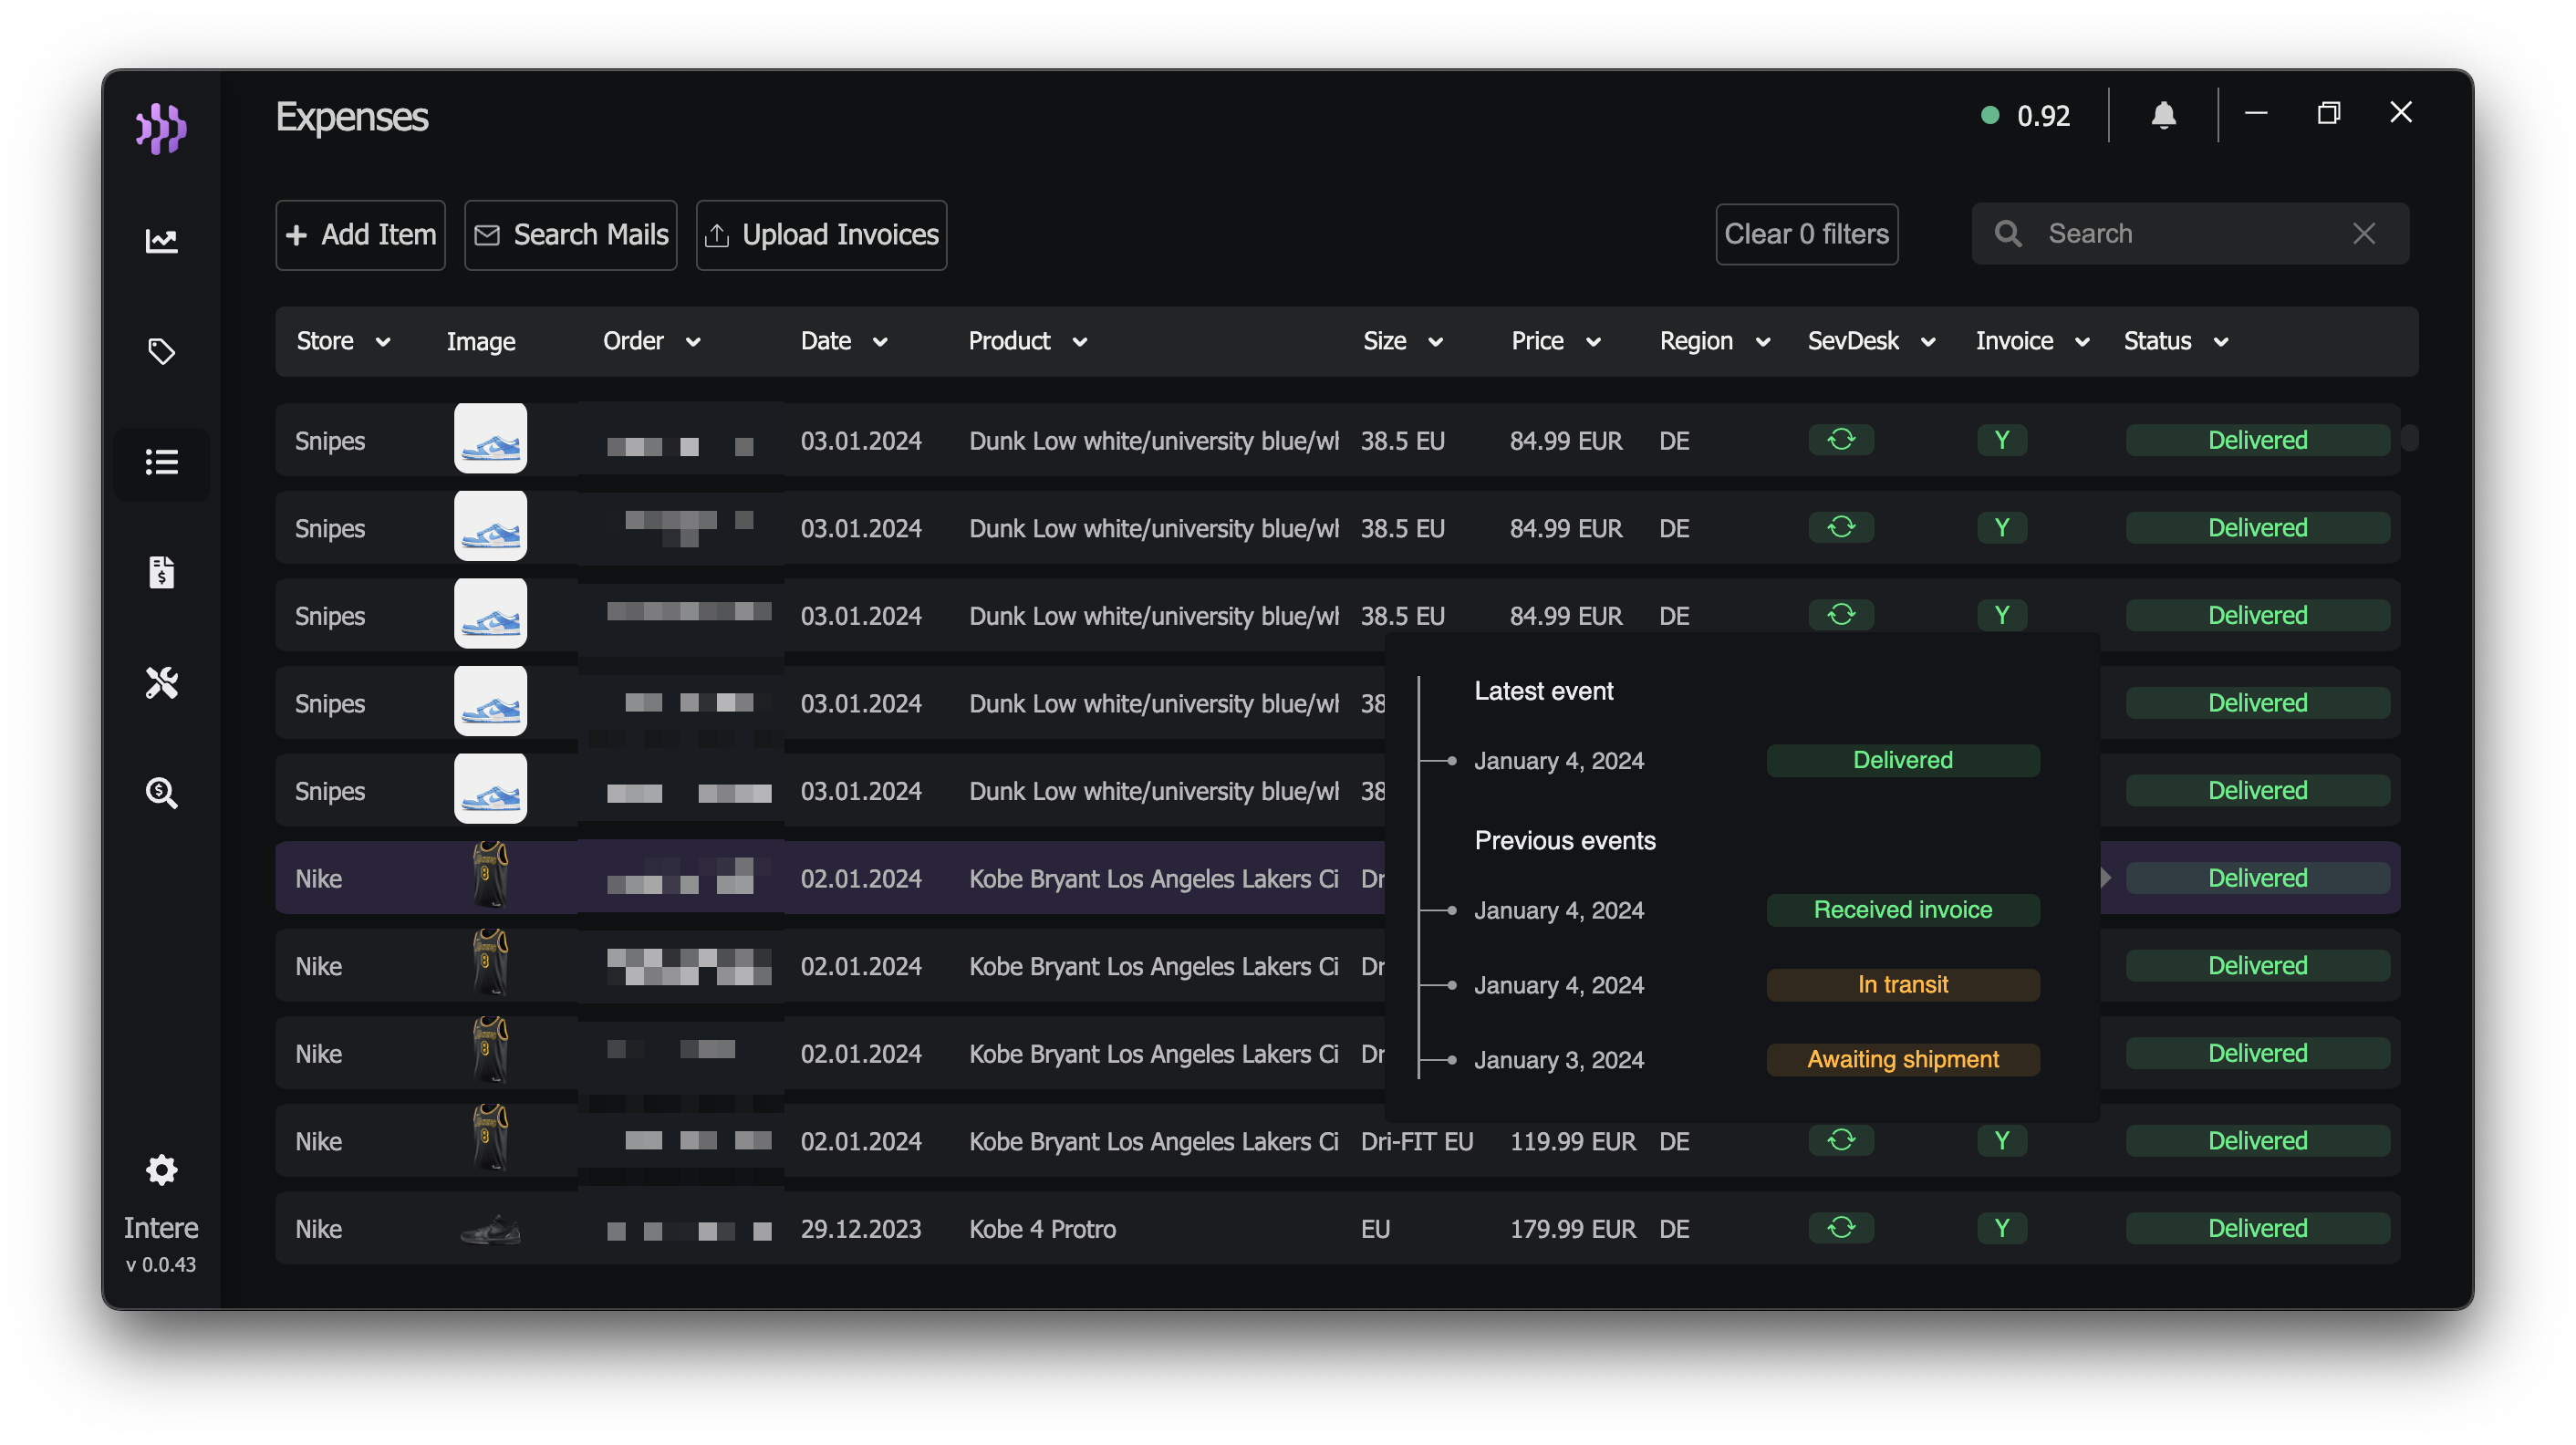Screen dimensions: 2576x1445
Task: Expand the Region column filter
Action: (1763, 342)
